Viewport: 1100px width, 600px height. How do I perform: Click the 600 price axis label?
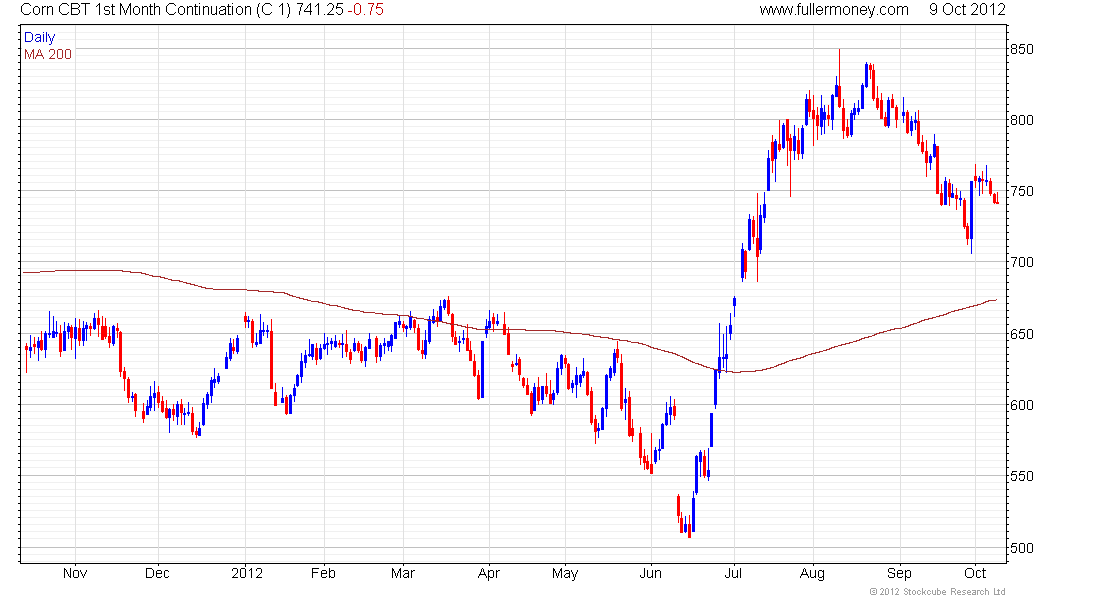tap(1021, 406)
